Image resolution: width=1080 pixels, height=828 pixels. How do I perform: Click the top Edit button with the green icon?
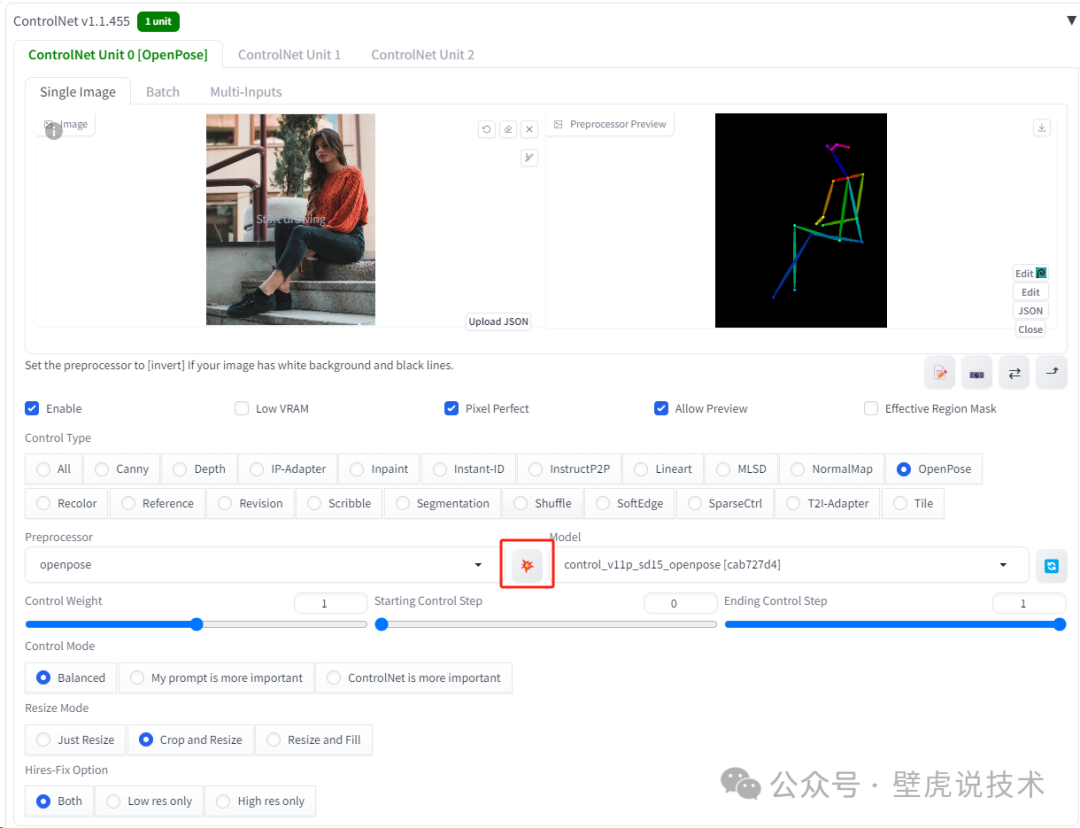click(x=1030, y=273)
